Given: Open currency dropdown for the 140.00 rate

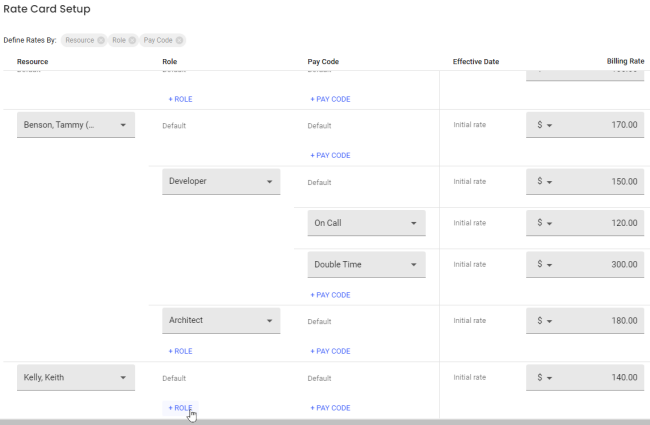Looking at the screenshot, I should point(545,377).
